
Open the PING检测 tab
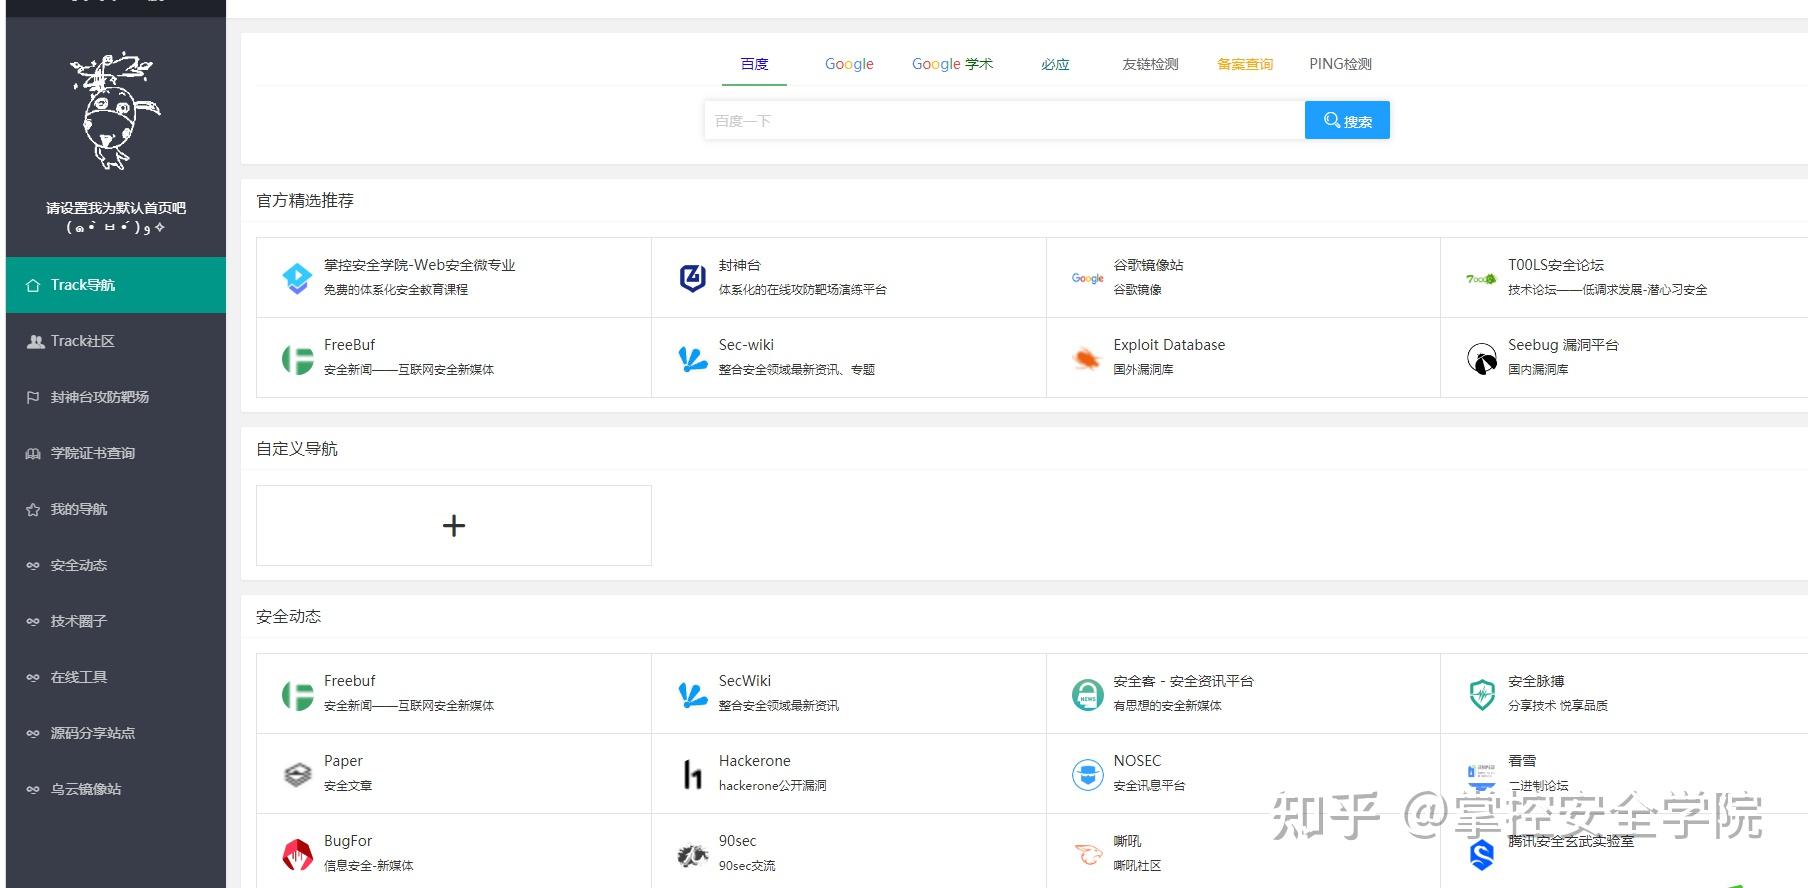(1340, 64)
